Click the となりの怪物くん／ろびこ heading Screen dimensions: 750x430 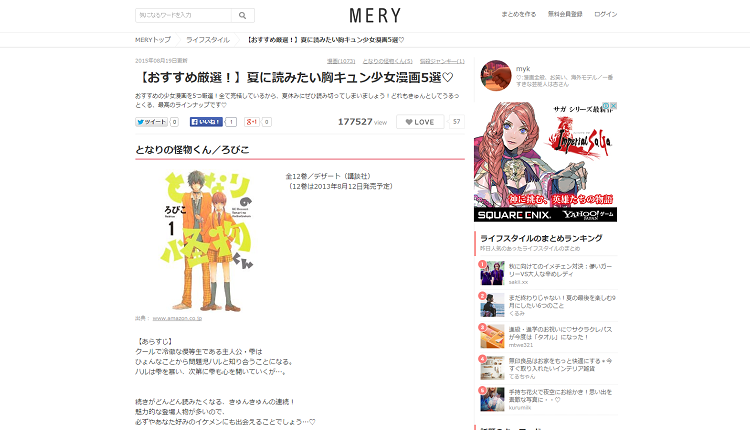pos(192,150)
